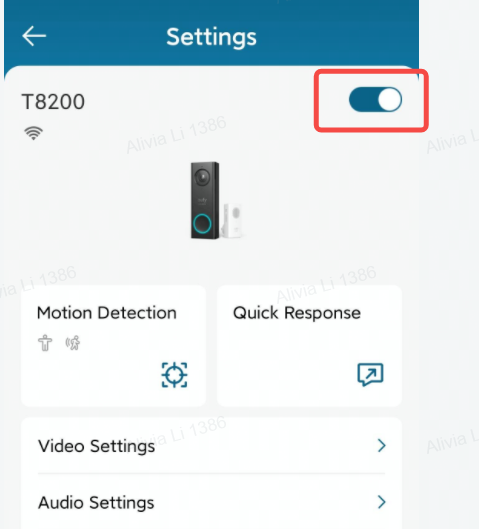The width and height of the screenshot is (479, 529).
Task: Tap the doorbell product image
Action: pos(217,200)
